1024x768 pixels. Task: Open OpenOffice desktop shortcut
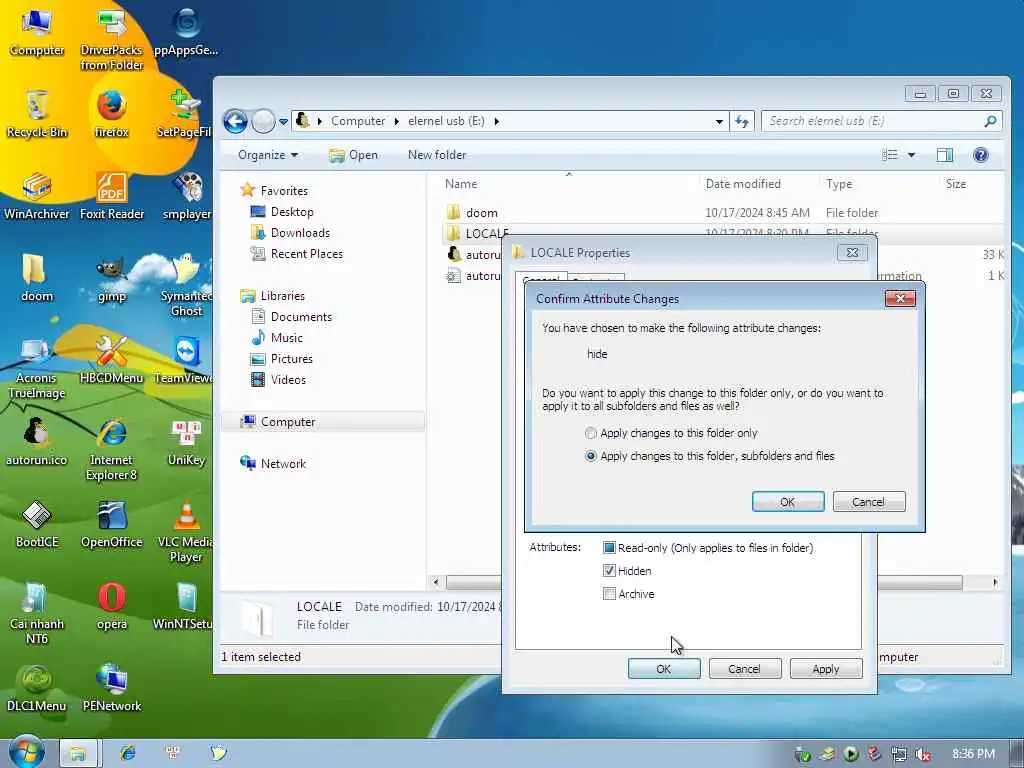coord(112,524)
